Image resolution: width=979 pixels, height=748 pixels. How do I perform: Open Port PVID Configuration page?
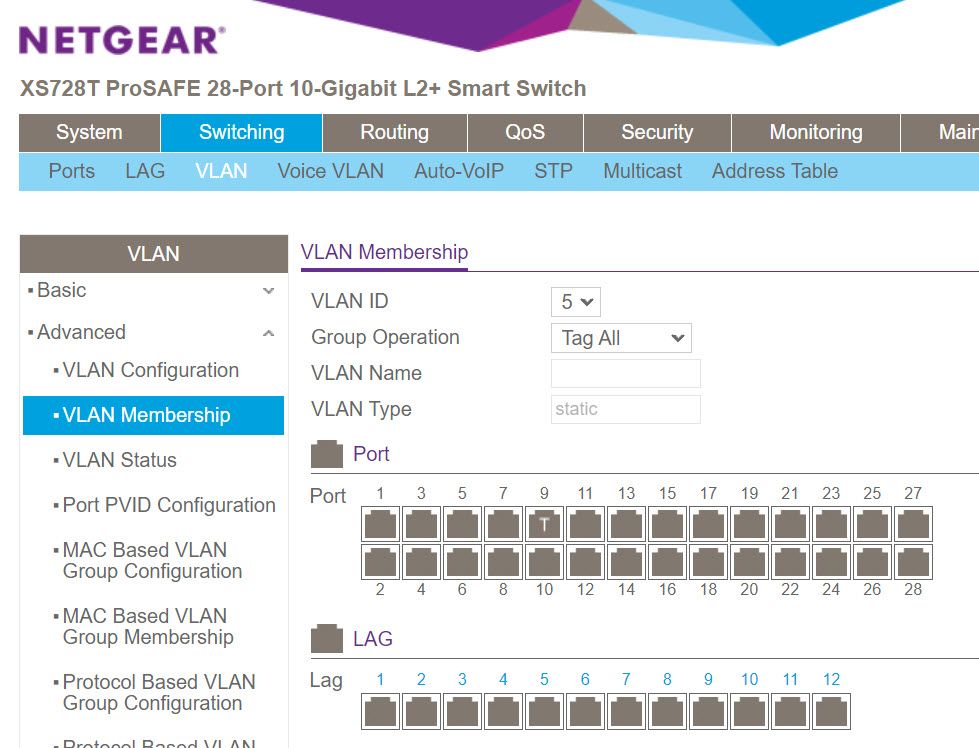pos(170,505)
